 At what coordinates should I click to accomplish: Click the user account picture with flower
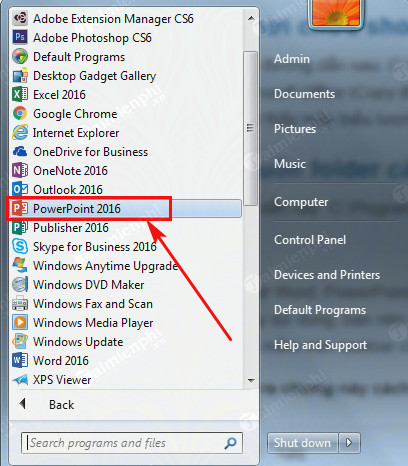point(336,13)
